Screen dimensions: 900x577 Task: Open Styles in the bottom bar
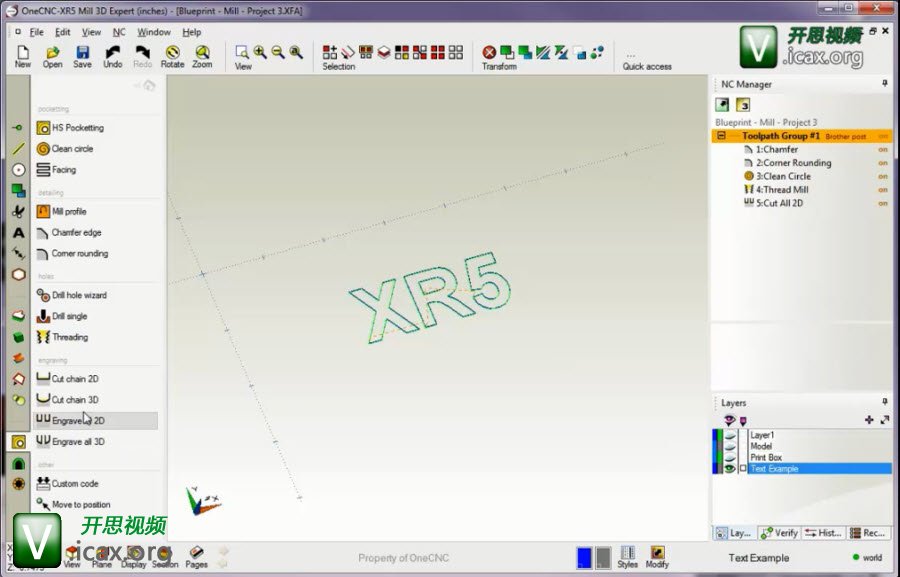627,556
